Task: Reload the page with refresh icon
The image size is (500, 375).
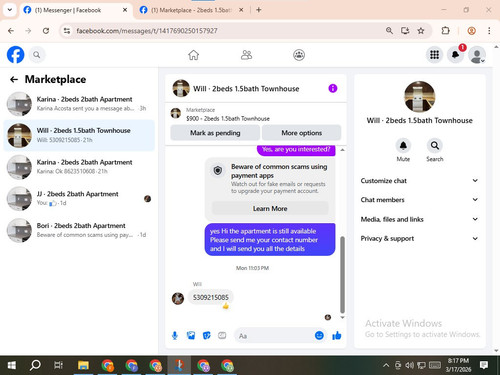Action: click(x=46, y=31)
